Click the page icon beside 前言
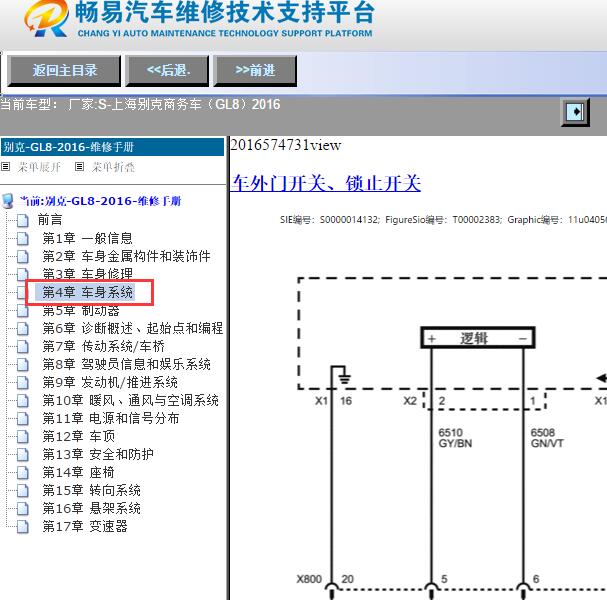 [x=23, y=220]
